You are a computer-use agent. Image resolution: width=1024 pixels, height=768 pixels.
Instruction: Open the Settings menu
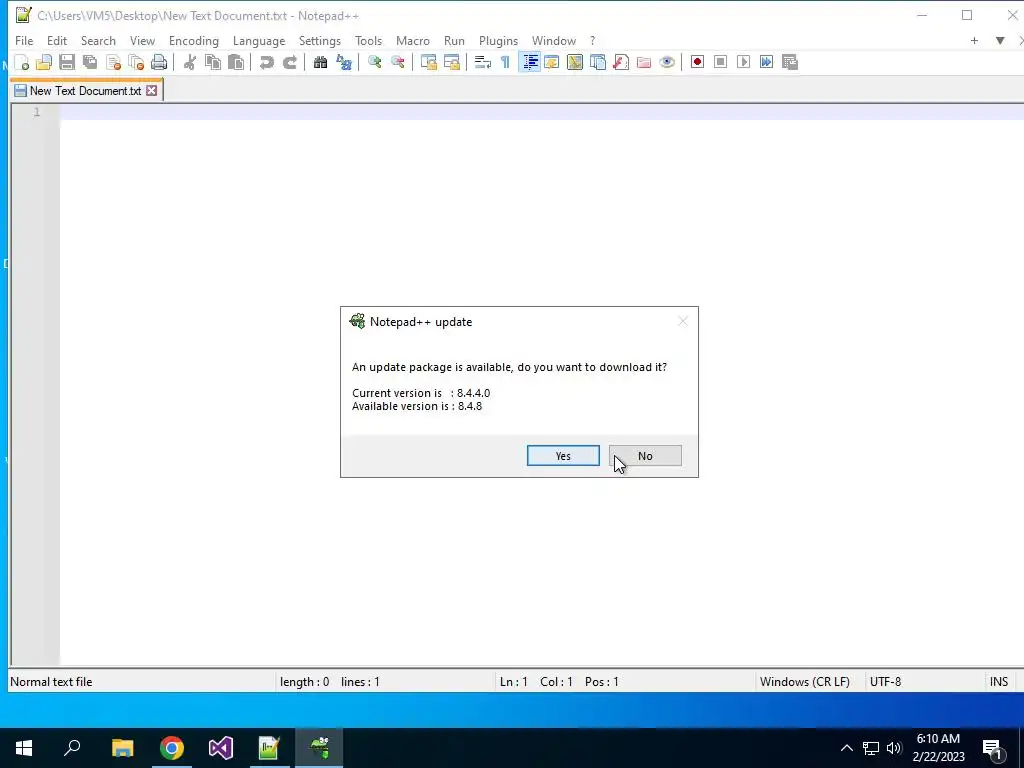pyautogui.click(x=320, y=40)
